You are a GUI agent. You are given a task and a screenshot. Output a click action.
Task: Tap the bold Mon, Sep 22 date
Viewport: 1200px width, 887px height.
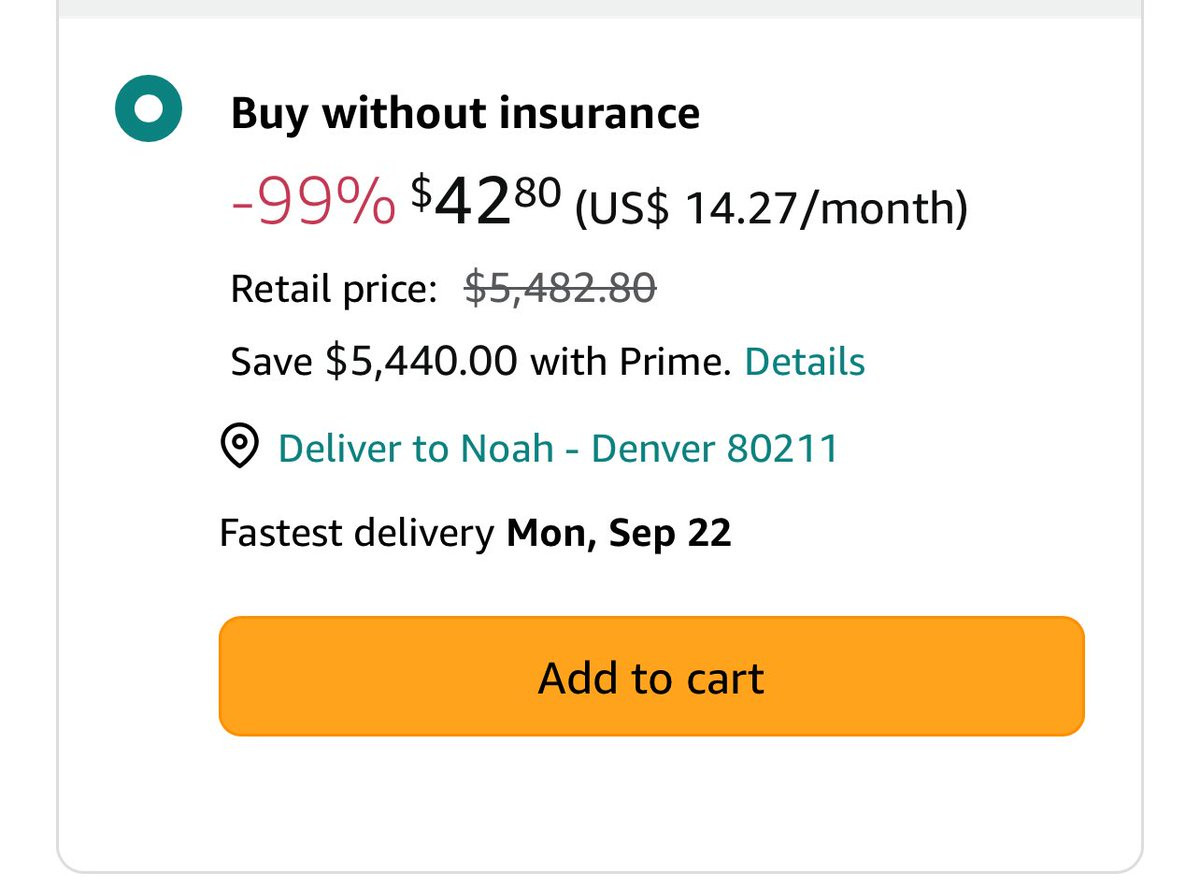(619, 533)
